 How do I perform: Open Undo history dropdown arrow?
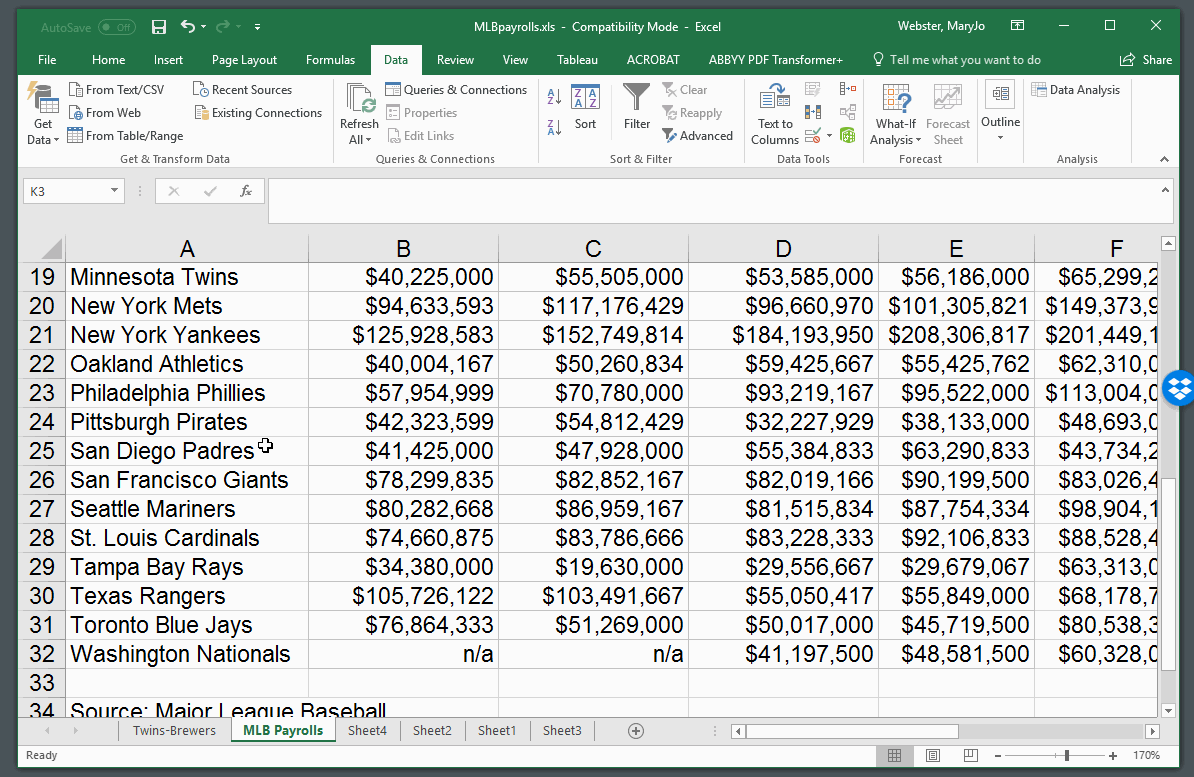point(203,27)
